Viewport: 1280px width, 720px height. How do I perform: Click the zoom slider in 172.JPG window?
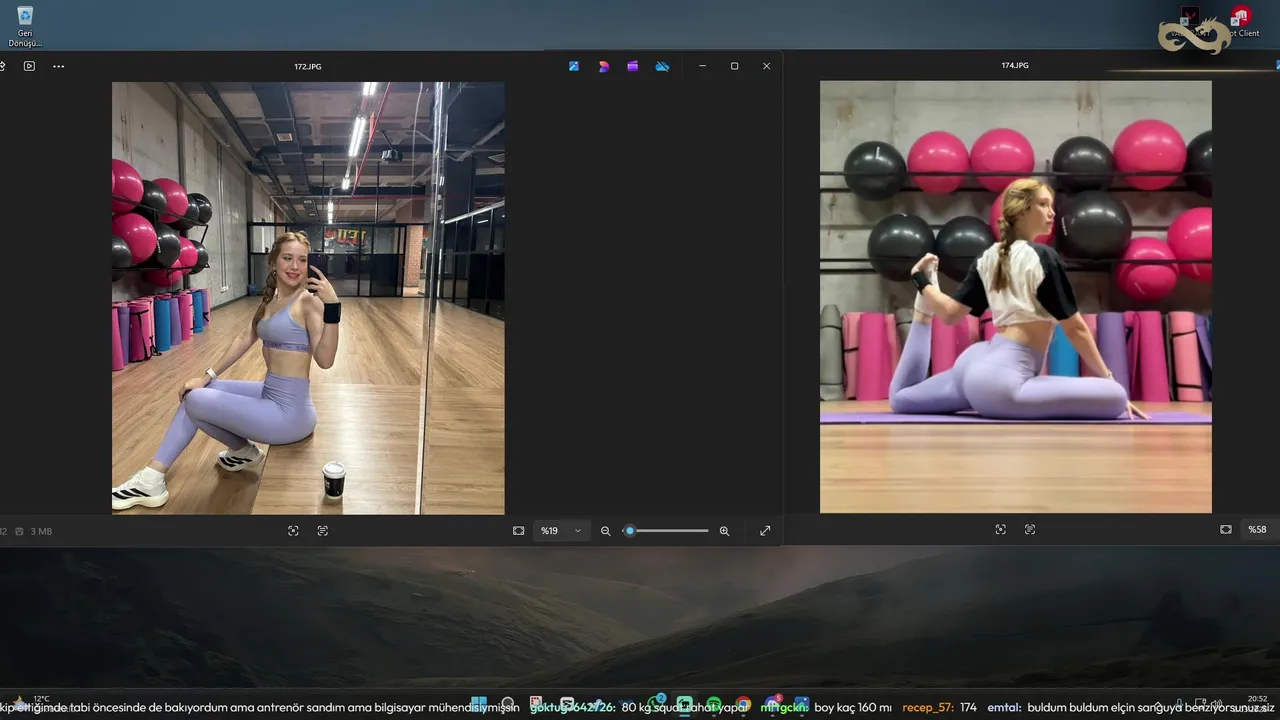pos(665,531)
